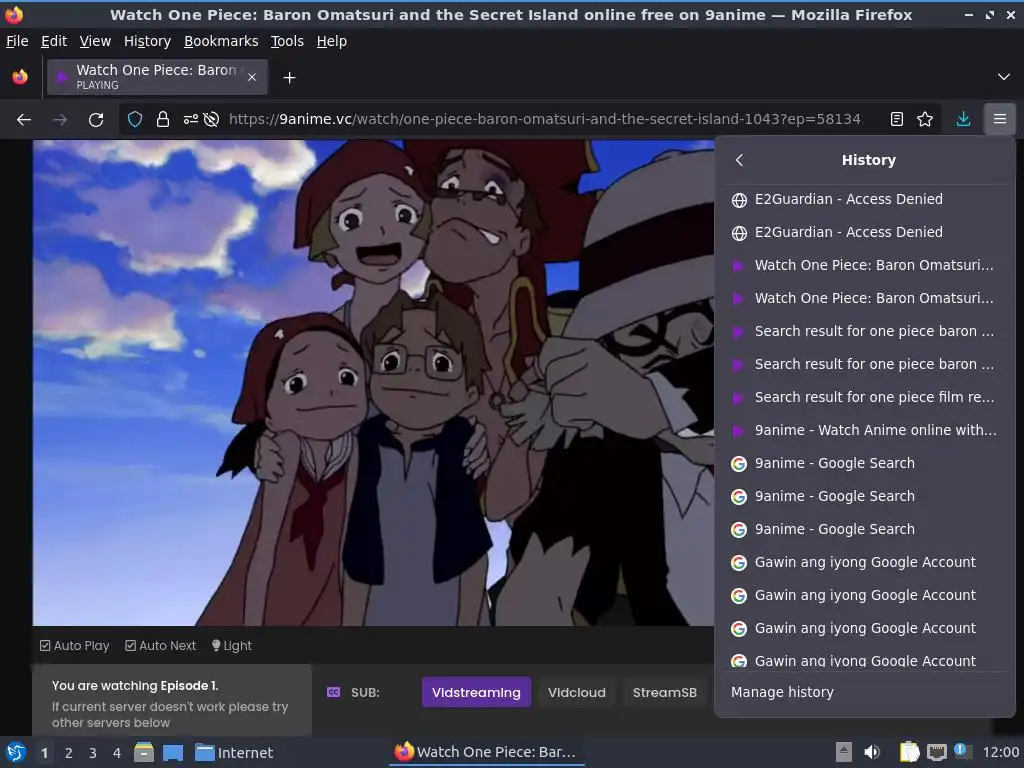Open second Watch One Piece: Baron Omatsuri history entry

click(865, 298)
